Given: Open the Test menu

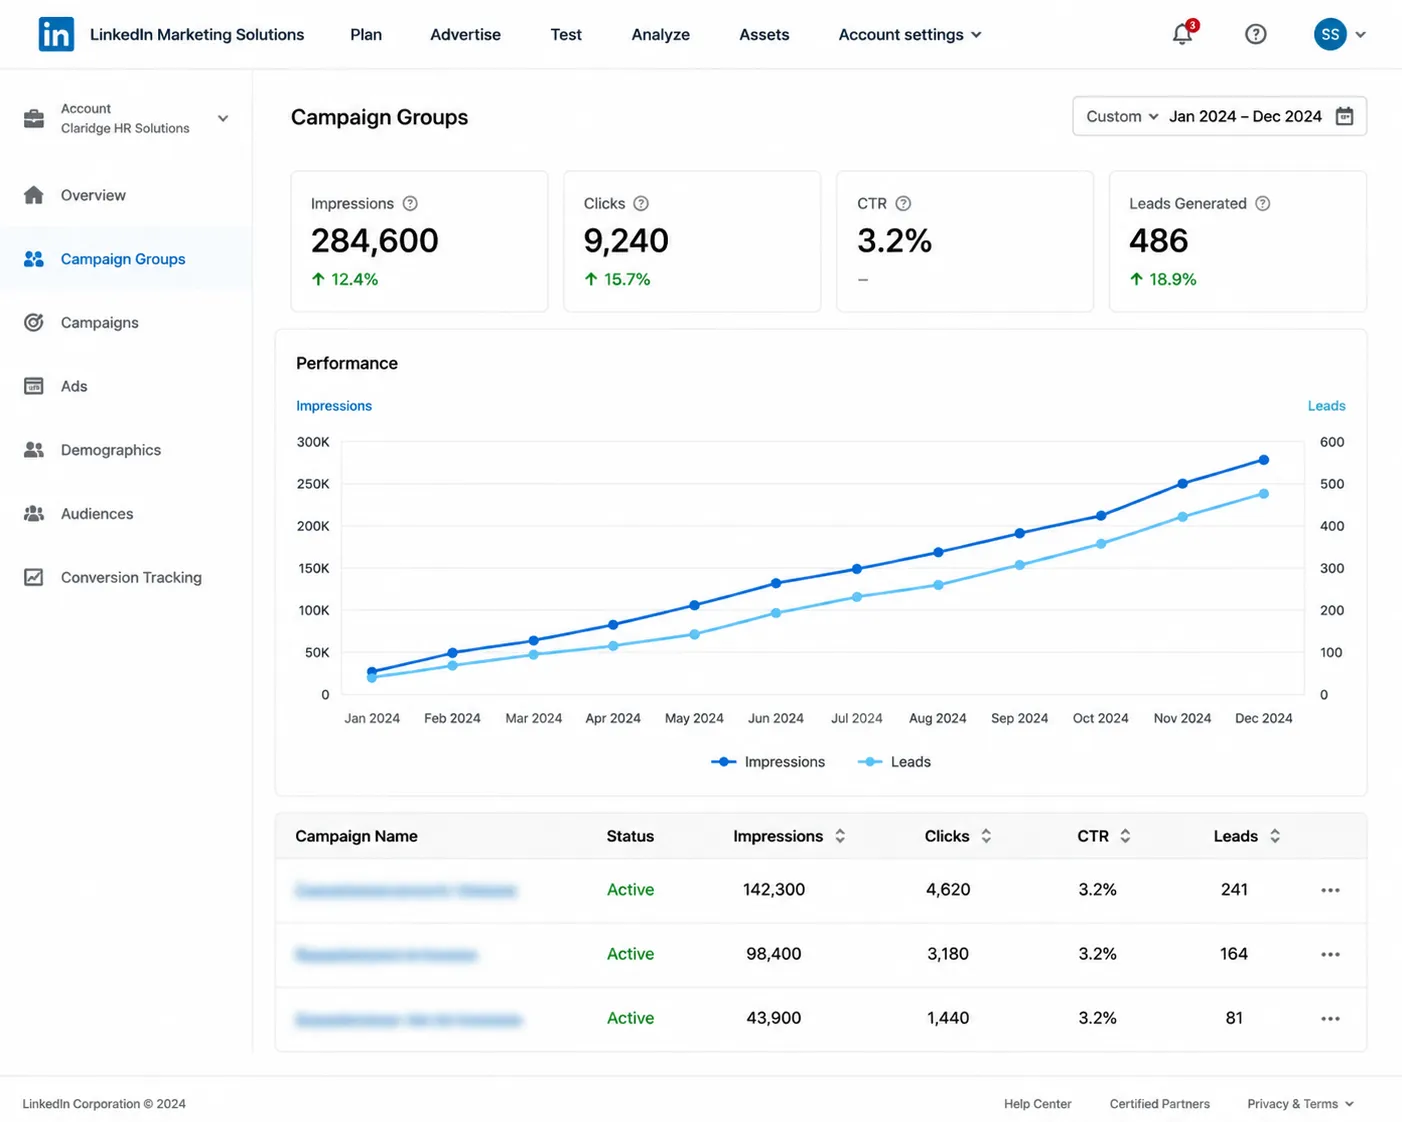Looking at the screenshot, I should tap(566, 34).
